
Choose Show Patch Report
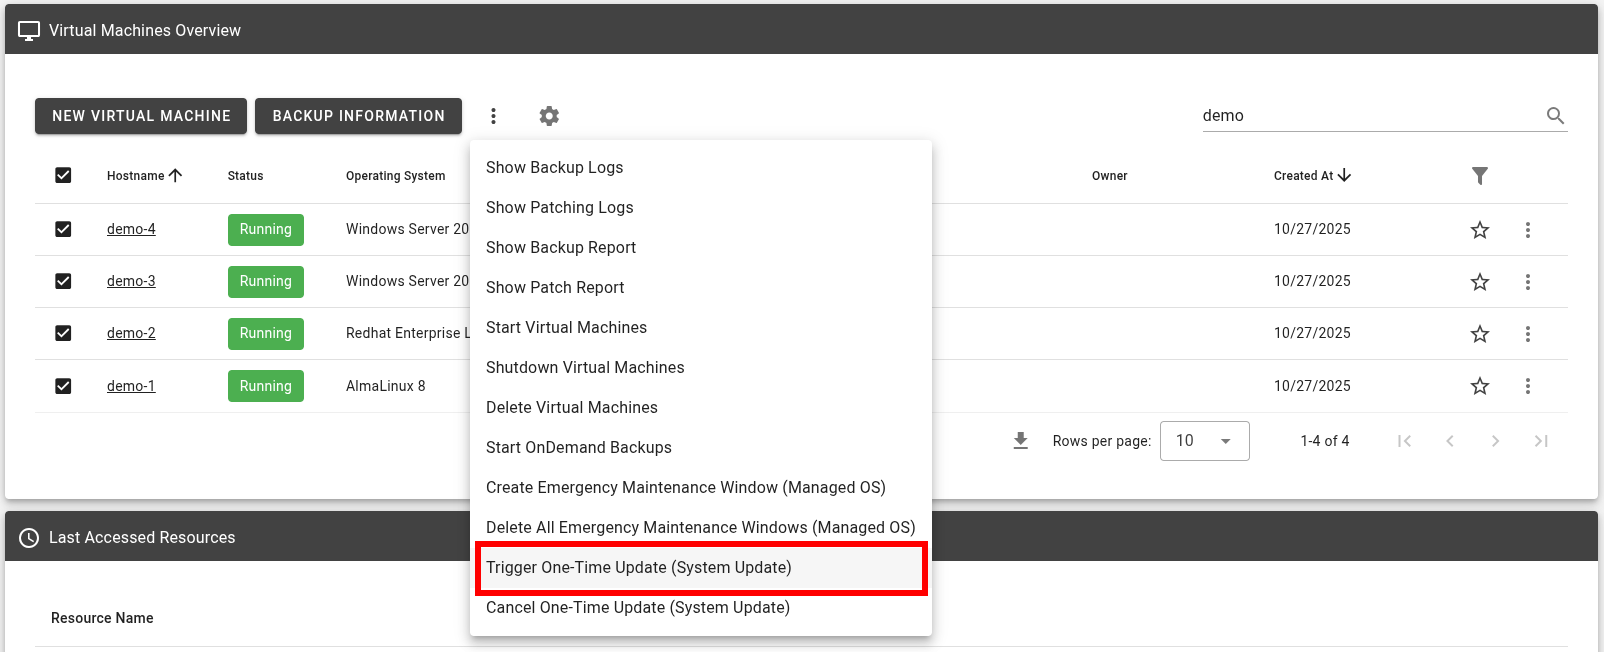click(700, 287)
